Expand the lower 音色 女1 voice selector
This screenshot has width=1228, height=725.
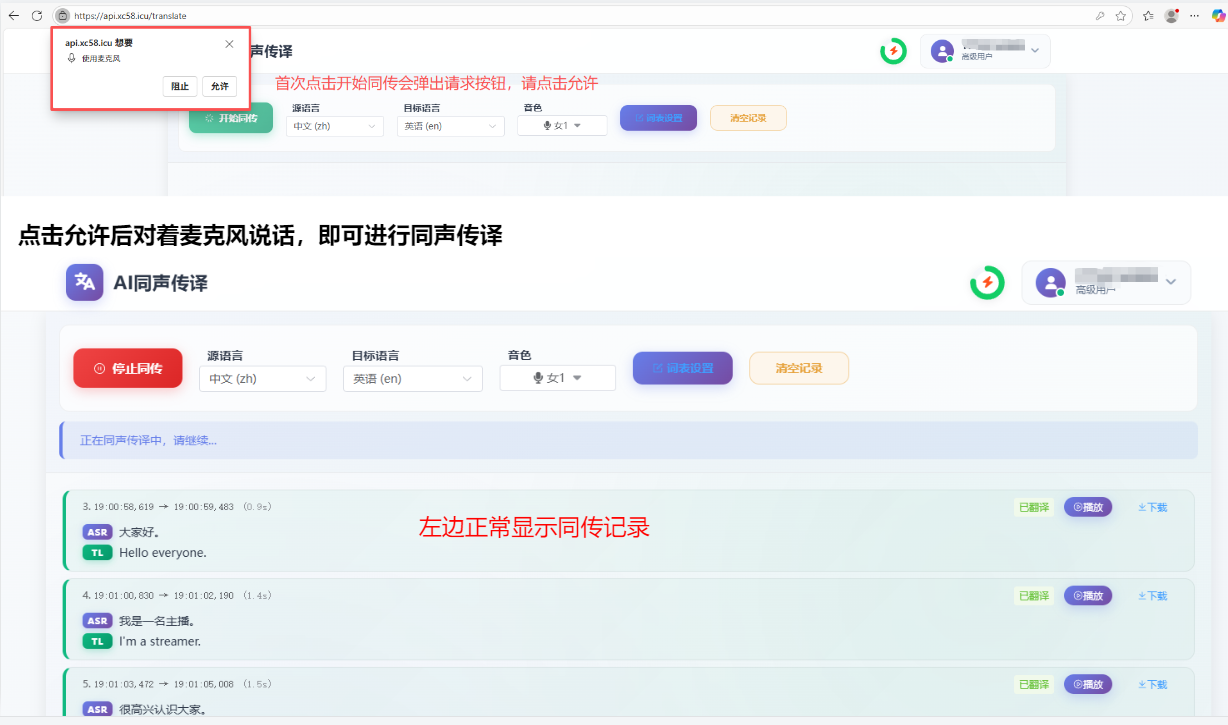pyautogui.click(x=557, y=378)
